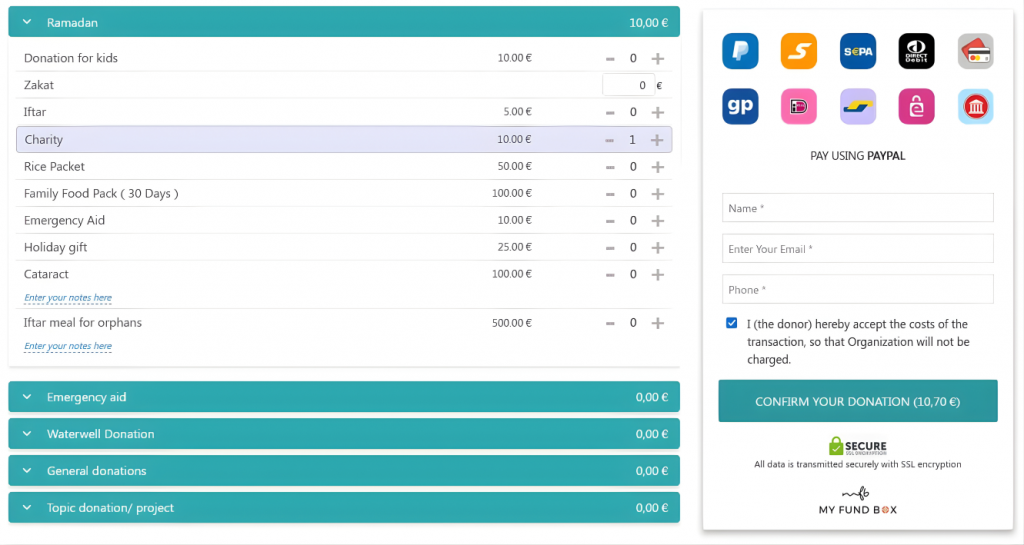Select PayPal as payment method
This screenshot has height=545, width=1024.
740,51
